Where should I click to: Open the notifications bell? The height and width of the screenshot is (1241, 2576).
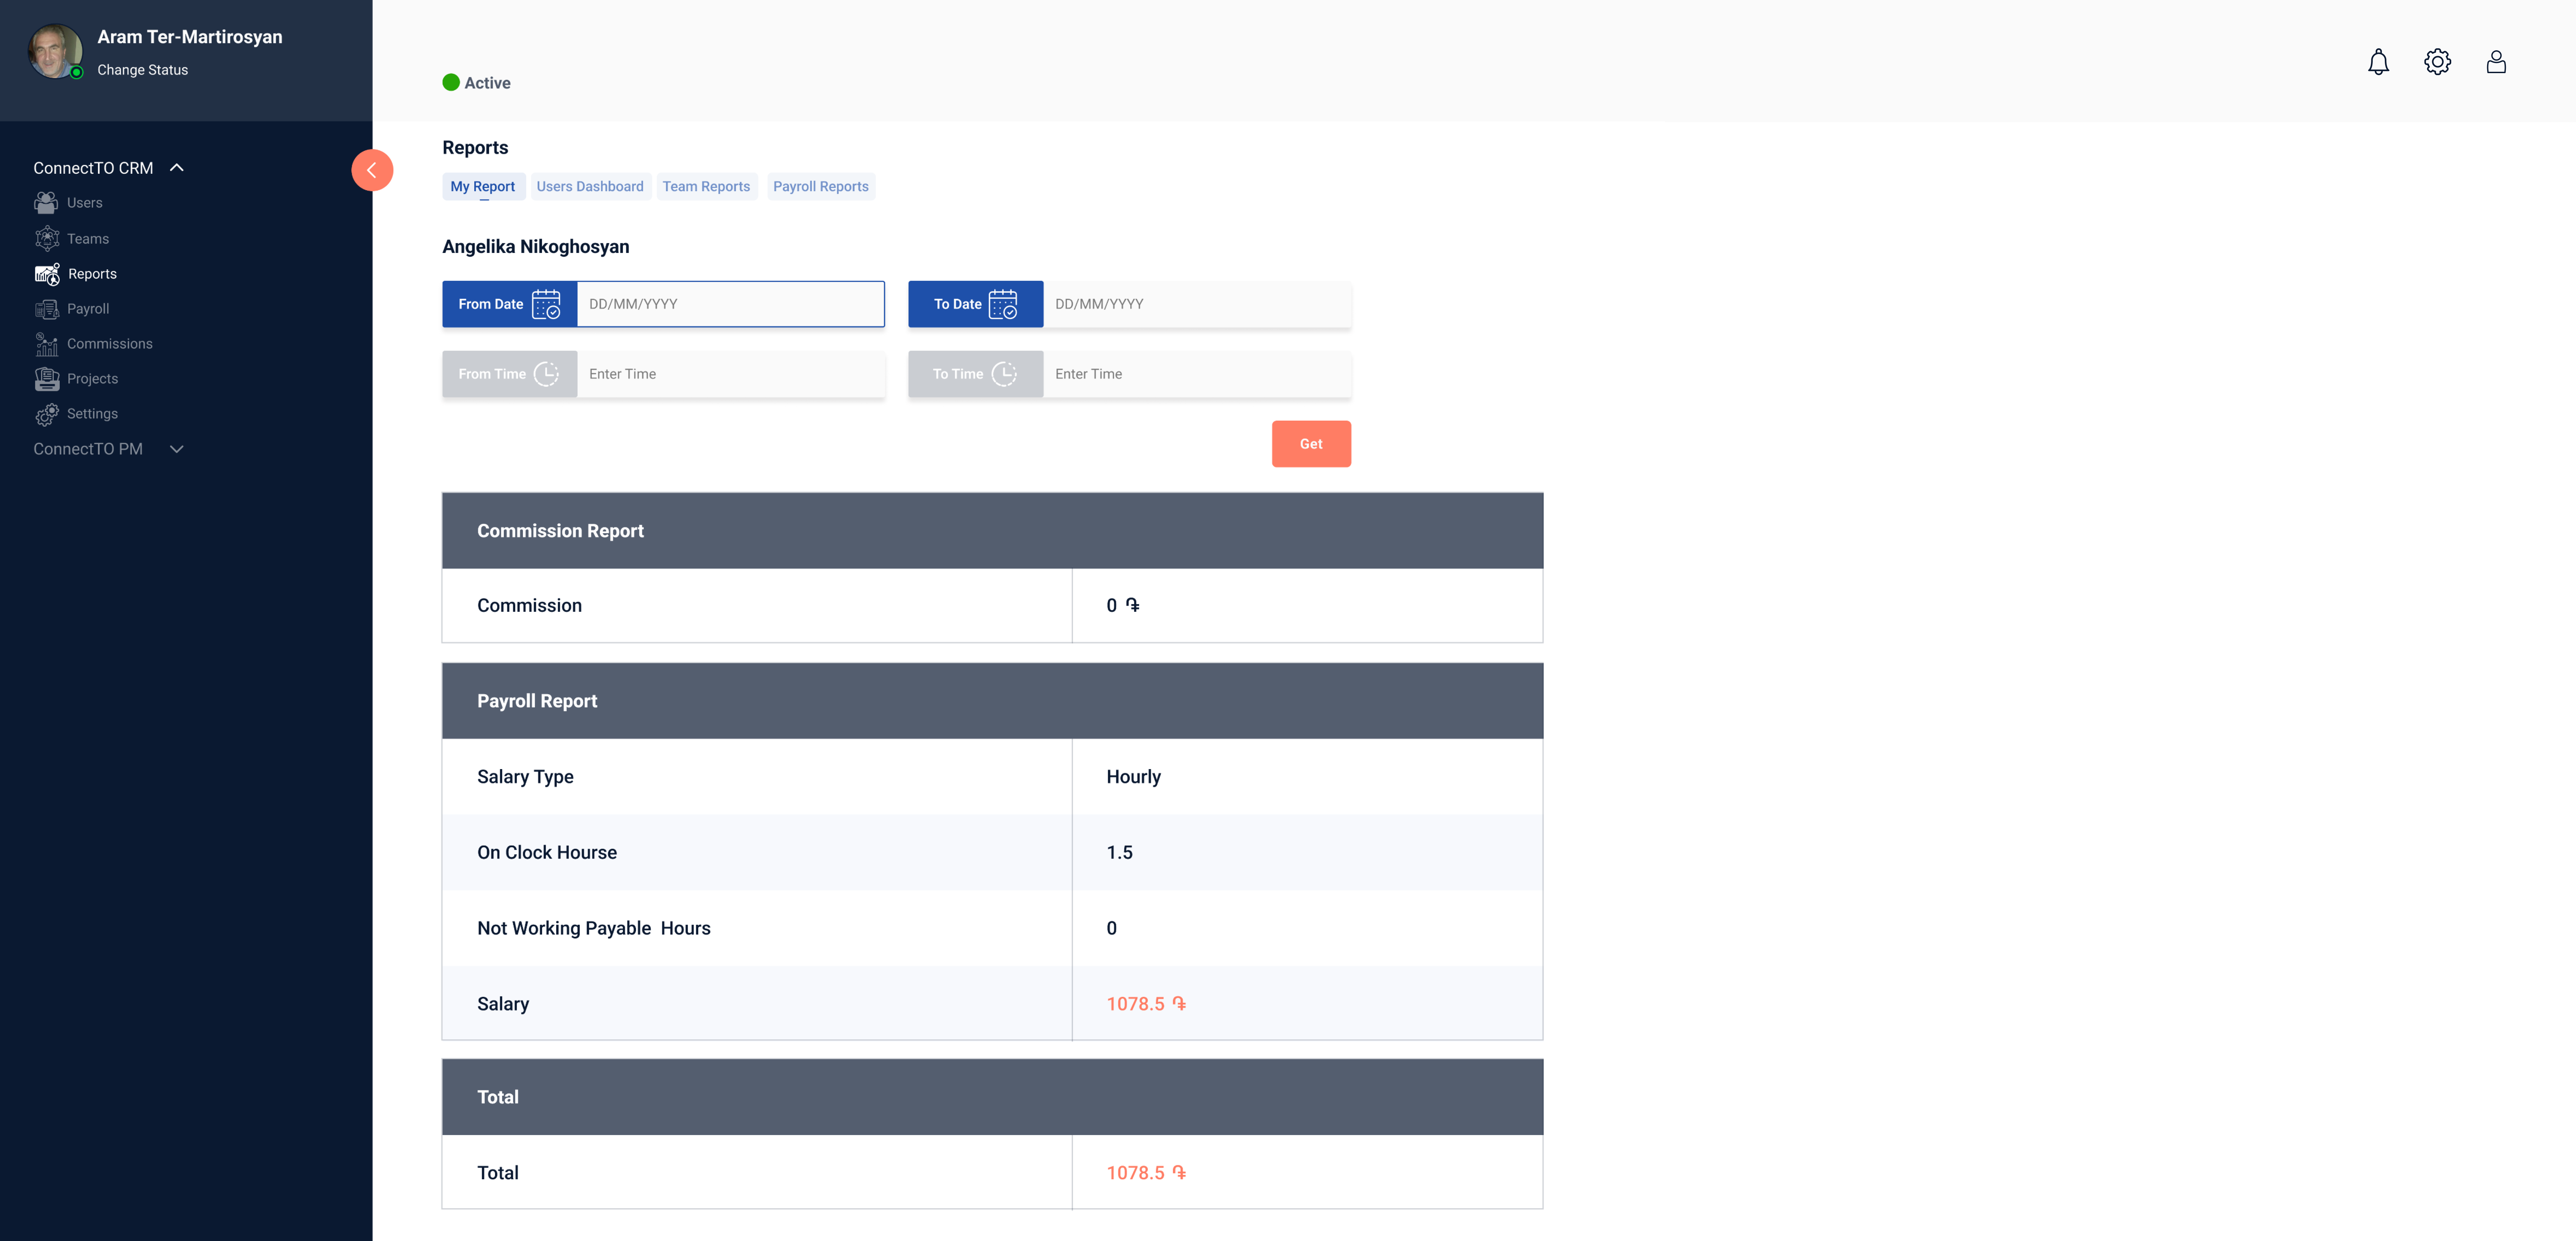coord(2378,62)
